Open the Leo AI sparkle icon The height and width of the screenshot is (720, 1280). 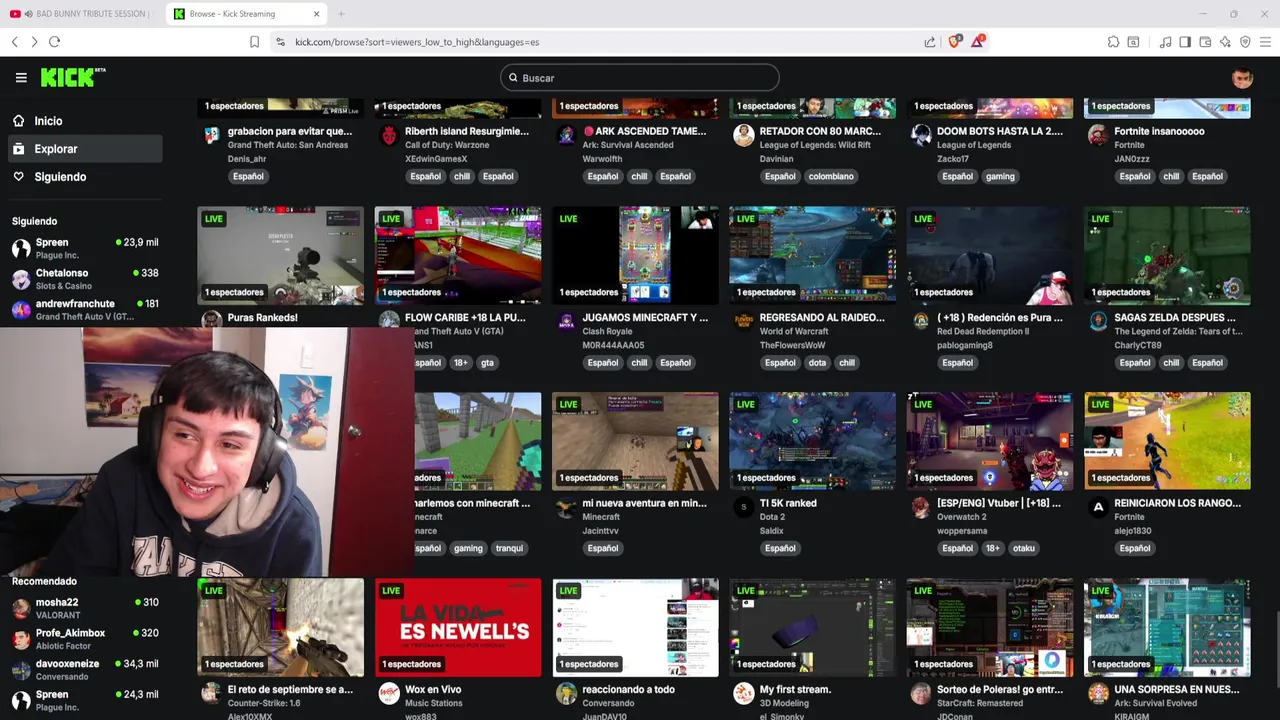pyautogui.click(x=1225, y=42)
